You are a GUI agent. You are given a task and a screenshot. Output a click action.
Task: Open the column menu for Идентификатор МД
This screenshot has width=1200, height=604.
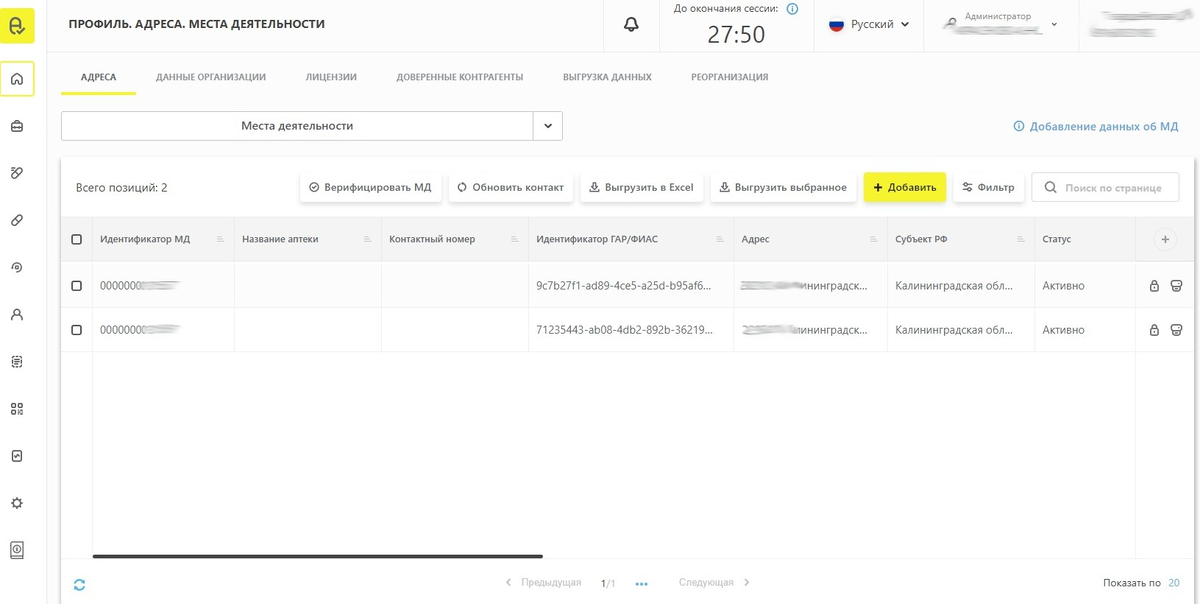pyautogui.click(x=220, y=239)
